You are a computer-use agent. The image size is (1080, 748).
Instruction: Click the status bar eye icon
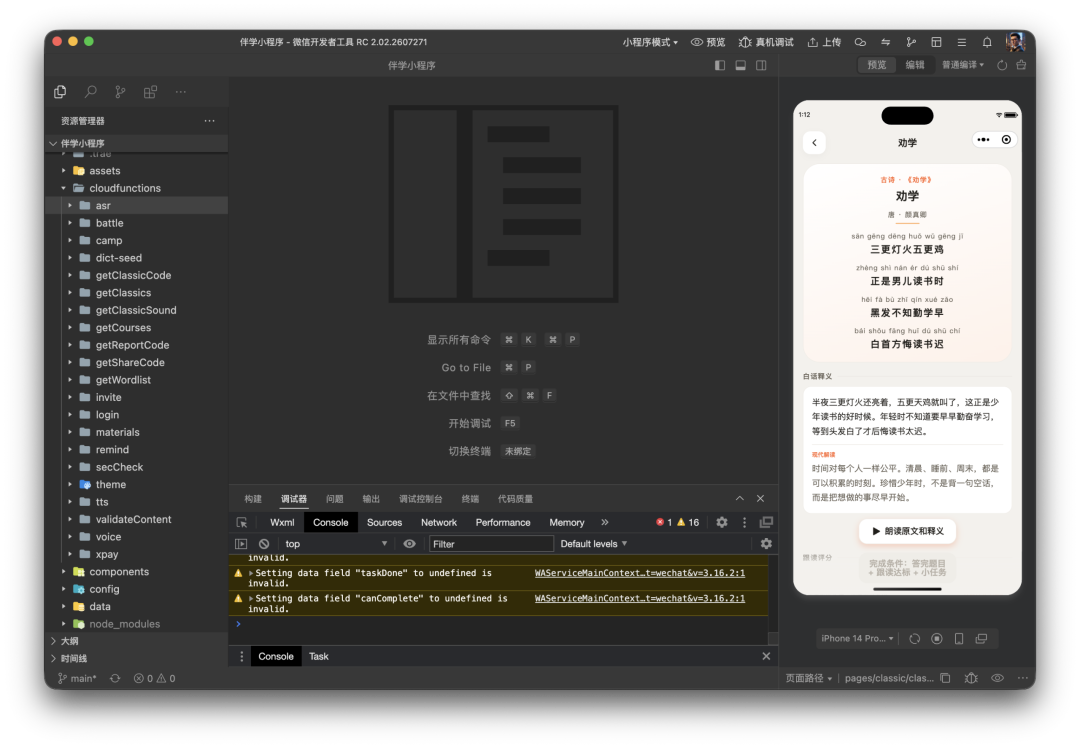pos(997,678)
